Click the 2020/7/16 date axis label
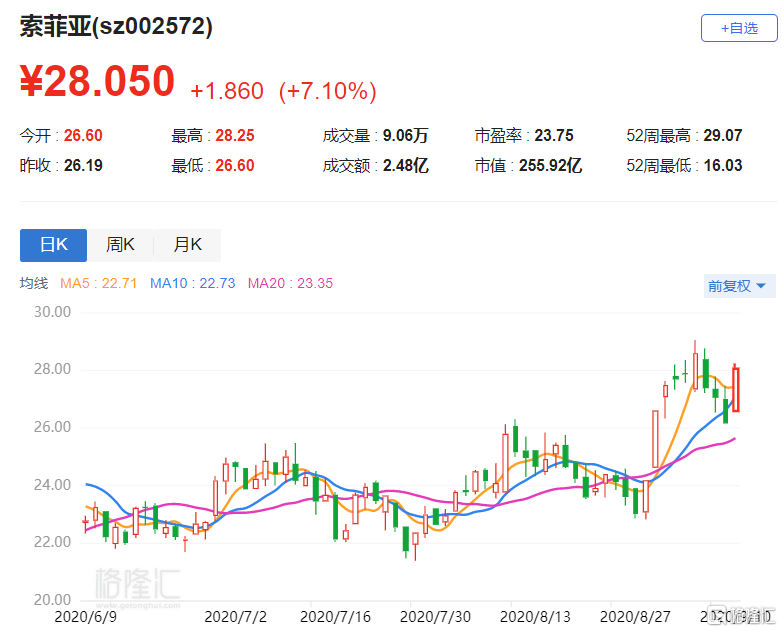 (x=335, y=617)
